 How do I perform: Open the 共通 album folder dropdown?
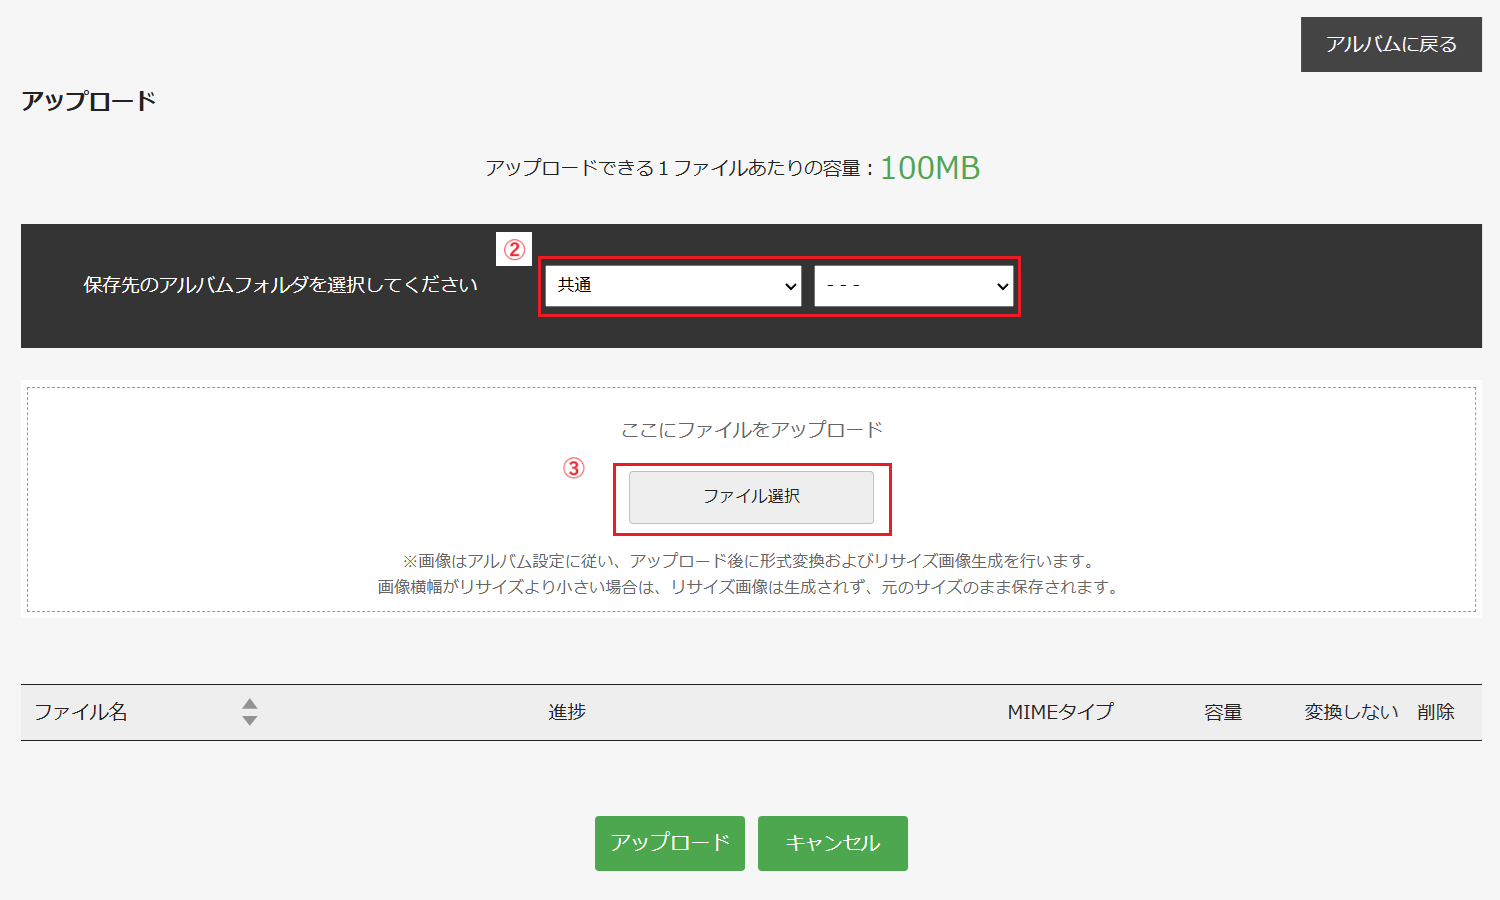[673, 286]
